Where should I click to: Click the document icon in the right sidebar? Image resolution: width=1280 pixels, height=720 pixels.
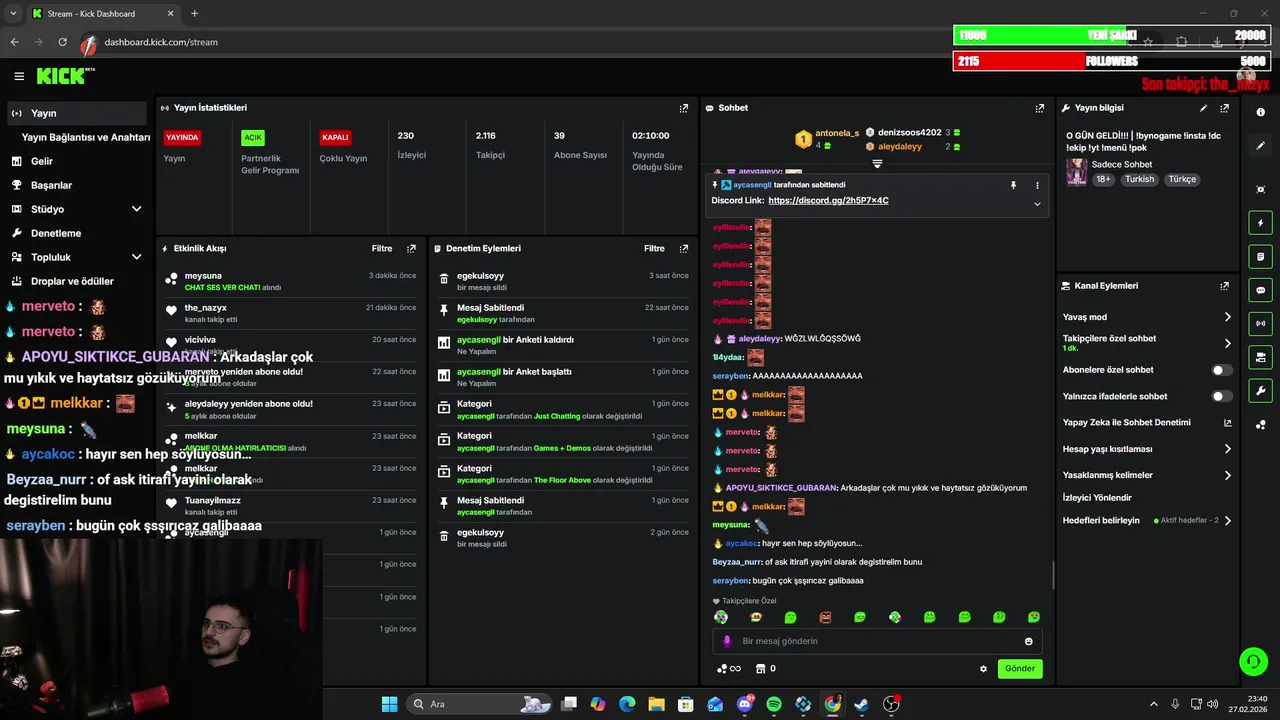[x=1260, y=257]
